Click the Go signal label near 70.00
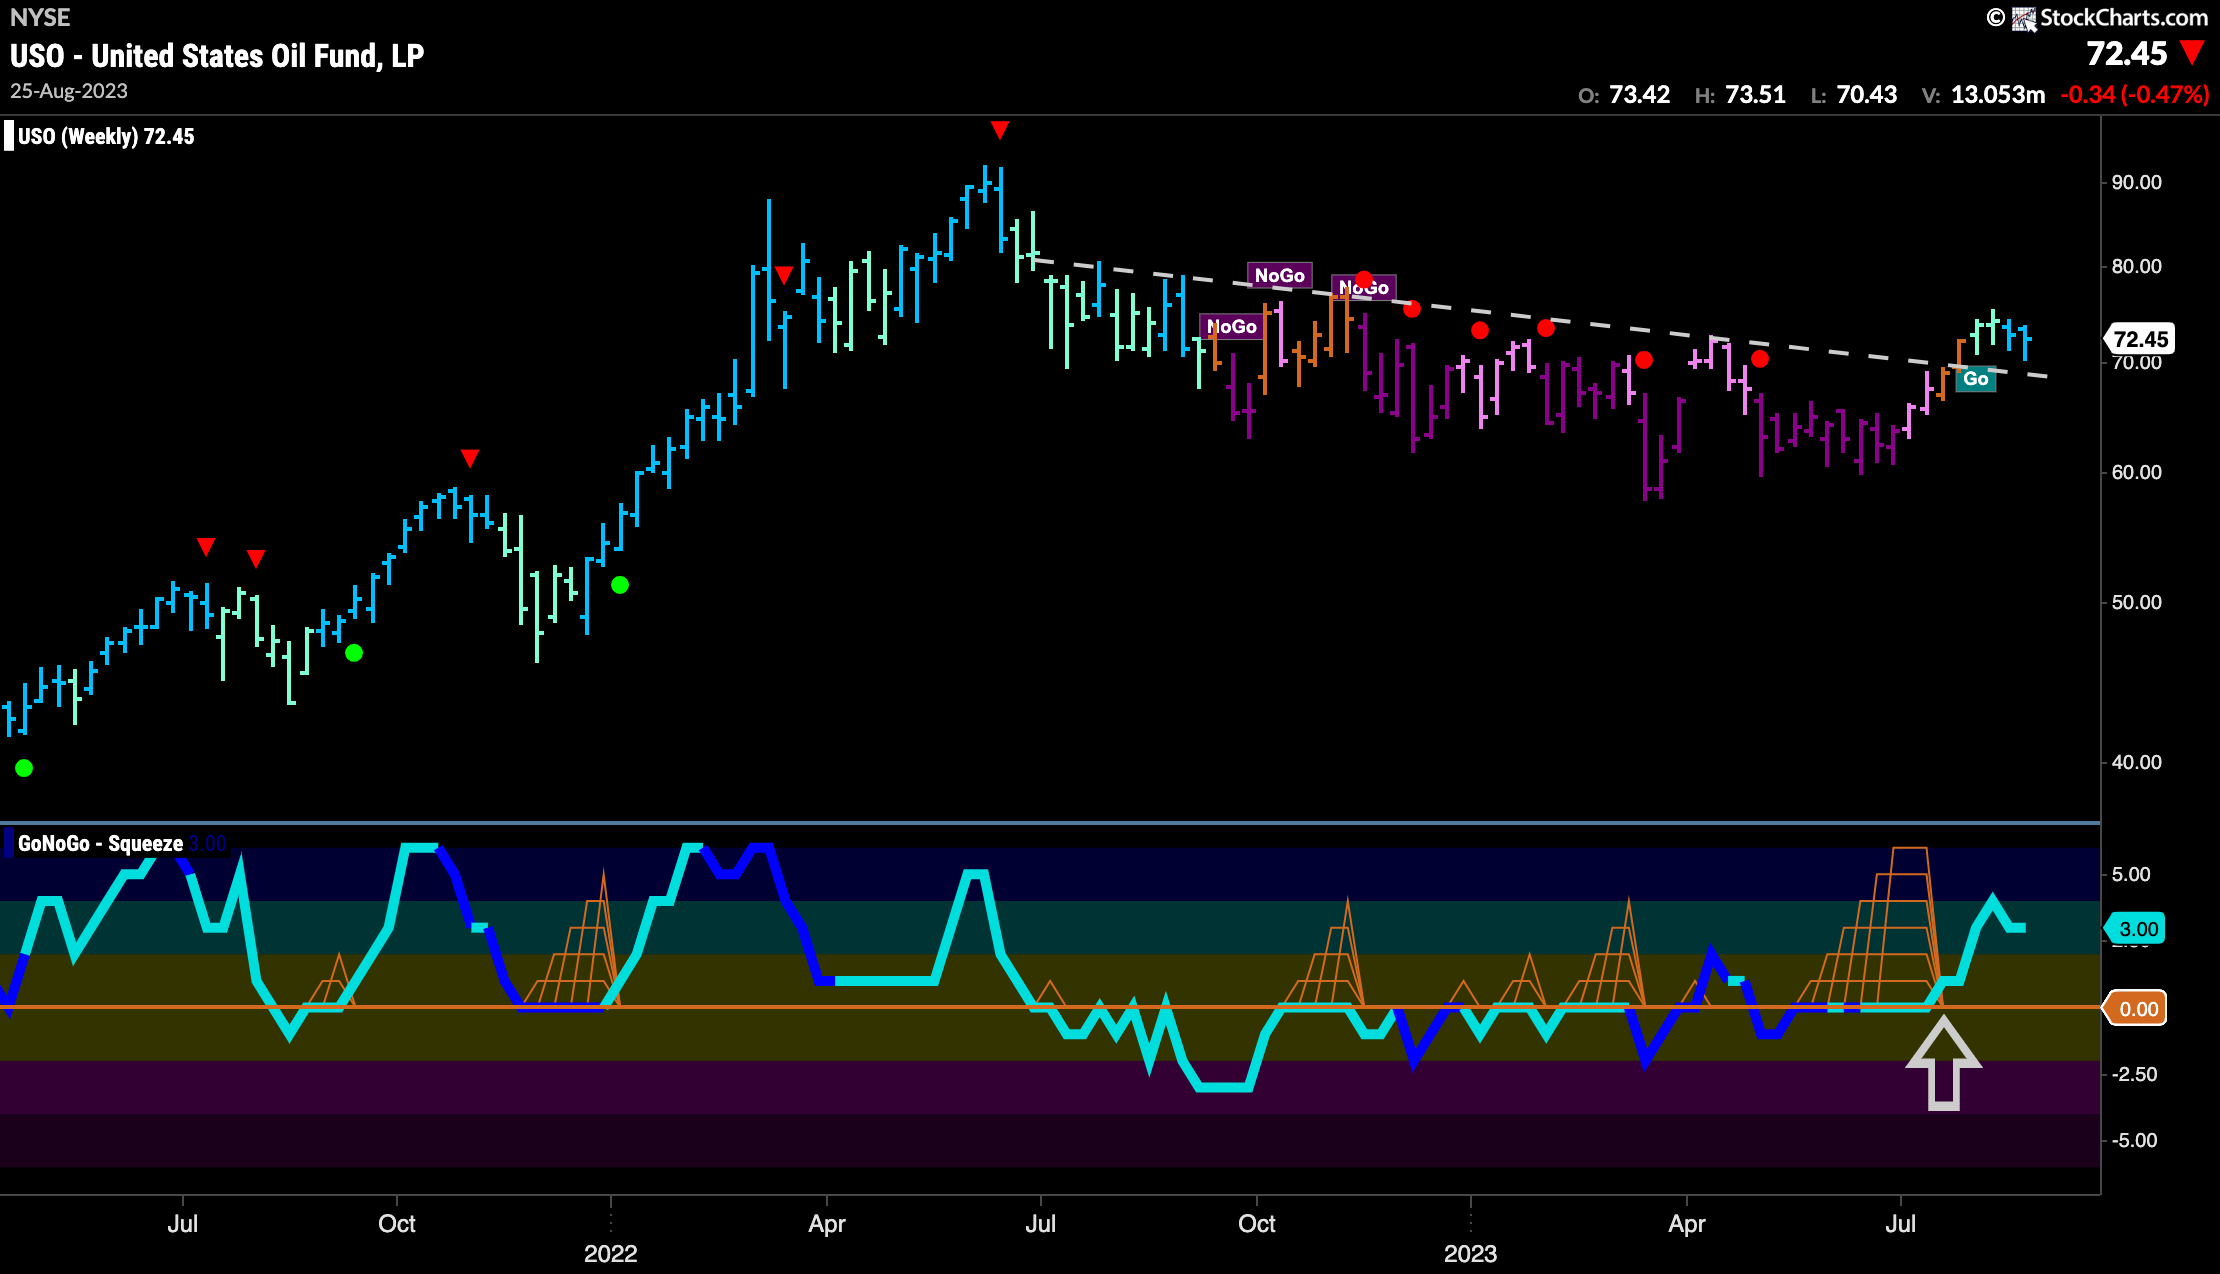The height and width of the screenshot is (1274, 2220). point(1975,379)
